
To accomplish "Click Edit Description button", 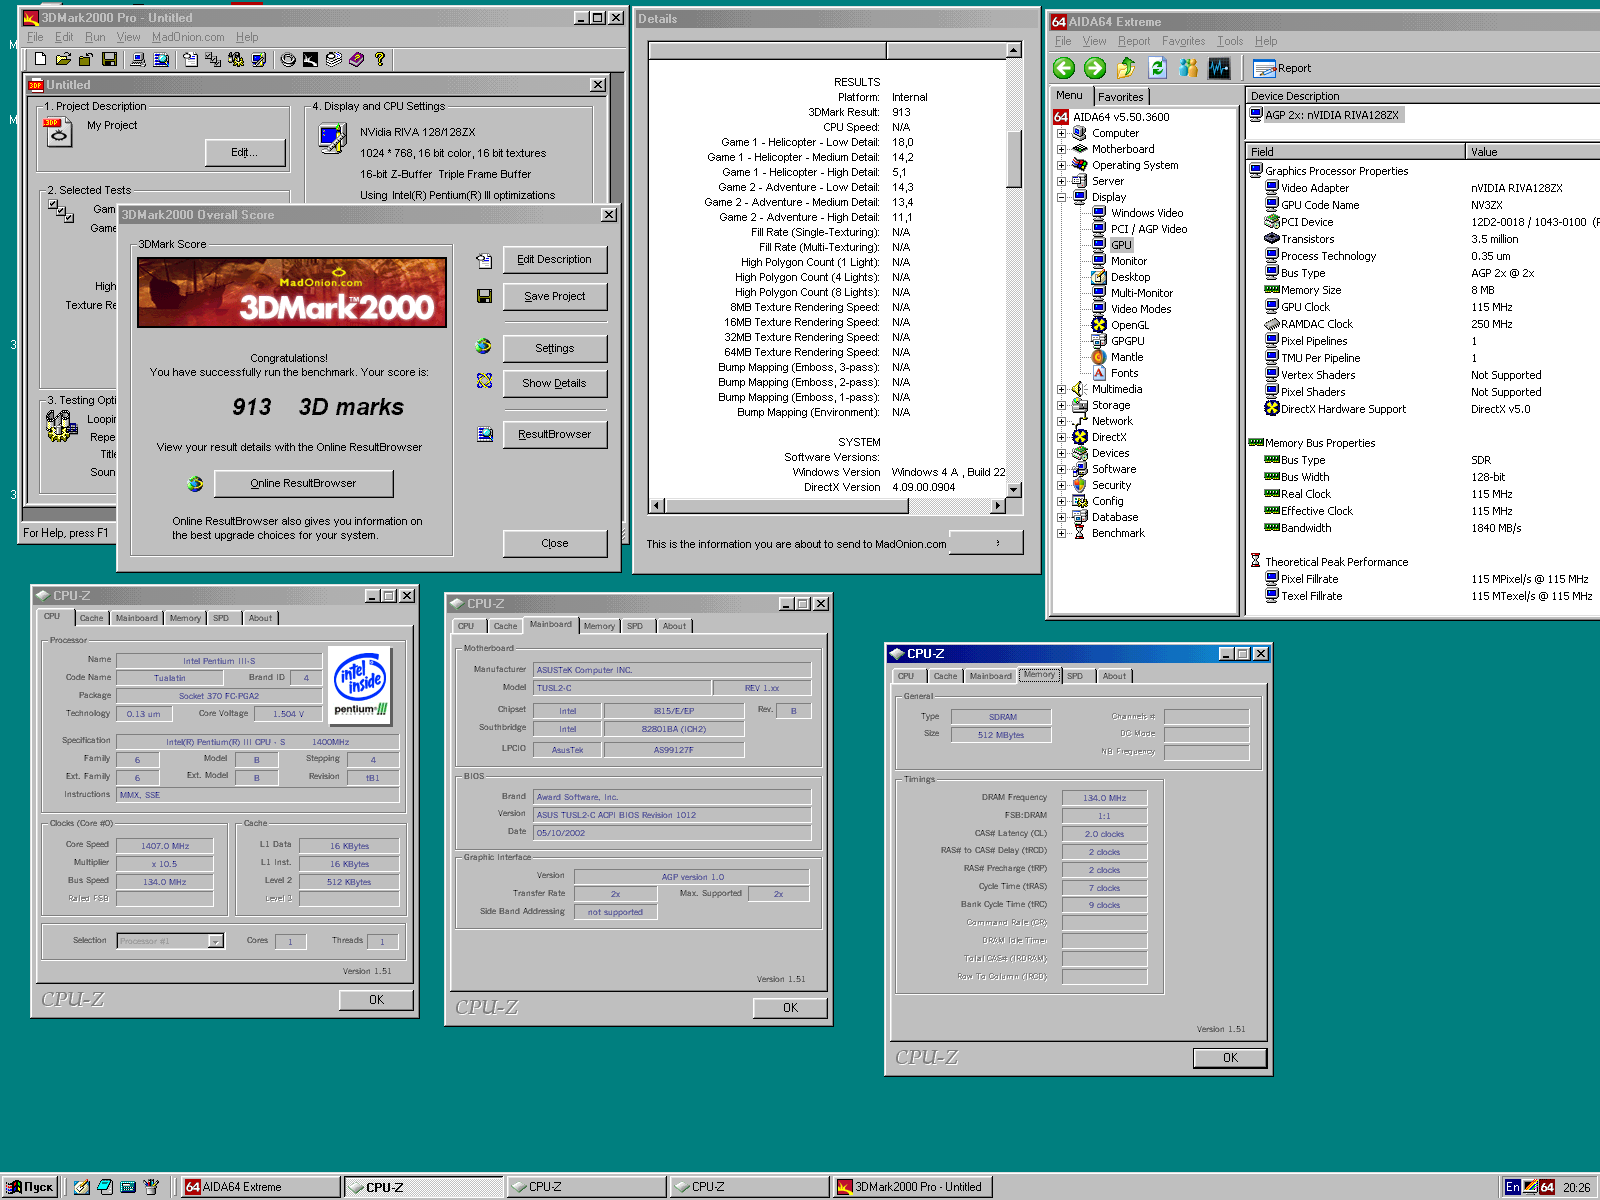I will pyautogui.click(x=555, y=260).
